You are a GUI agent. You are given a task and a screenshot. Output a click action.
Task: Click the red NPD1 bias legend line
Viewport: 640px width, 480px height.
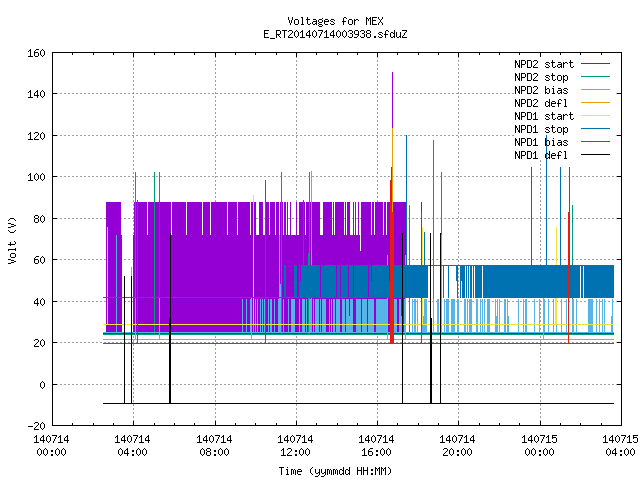pyautogui.click(x=595, y=142)
